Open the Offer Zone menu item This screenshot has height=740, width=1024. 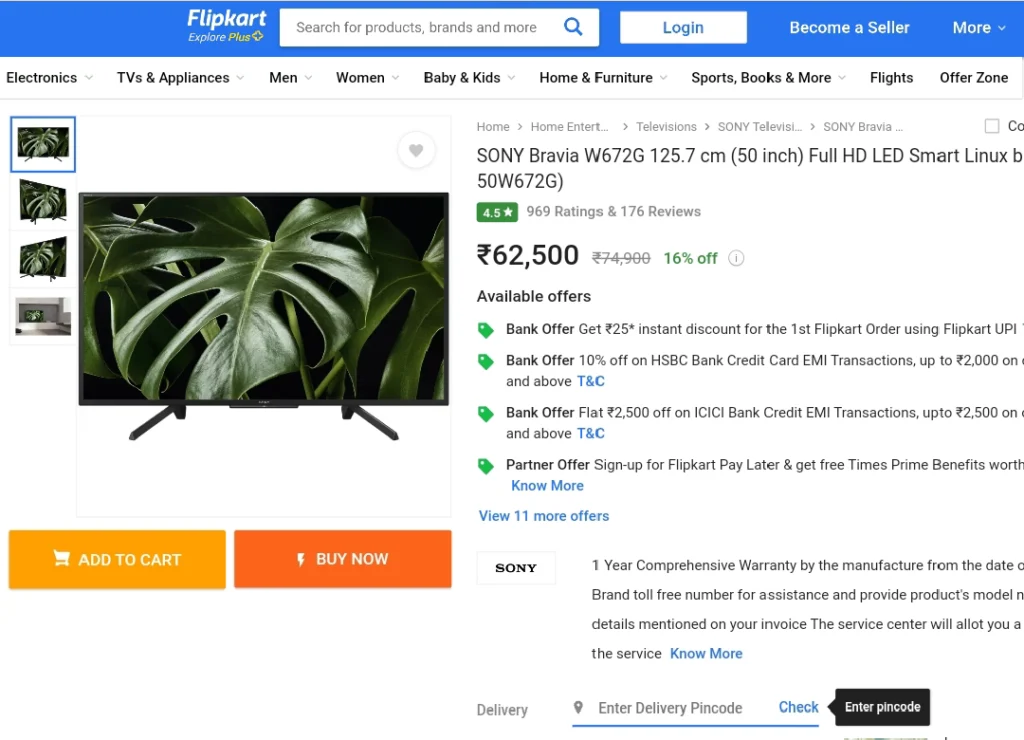[973, 78]
